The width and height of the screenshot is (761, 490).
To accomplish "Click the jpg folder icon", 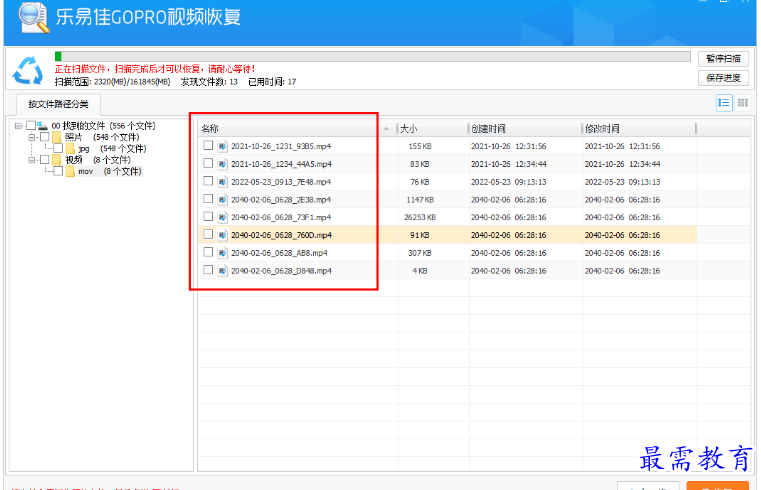I will [x=70, y=148].
